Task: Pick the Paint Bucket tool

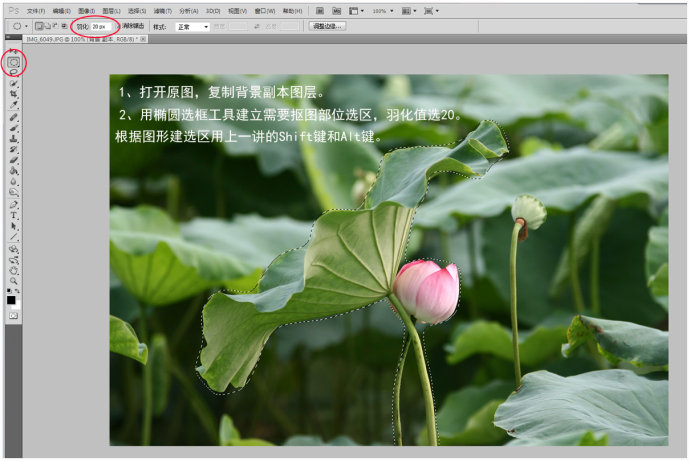Action: (x=14, y=170)
